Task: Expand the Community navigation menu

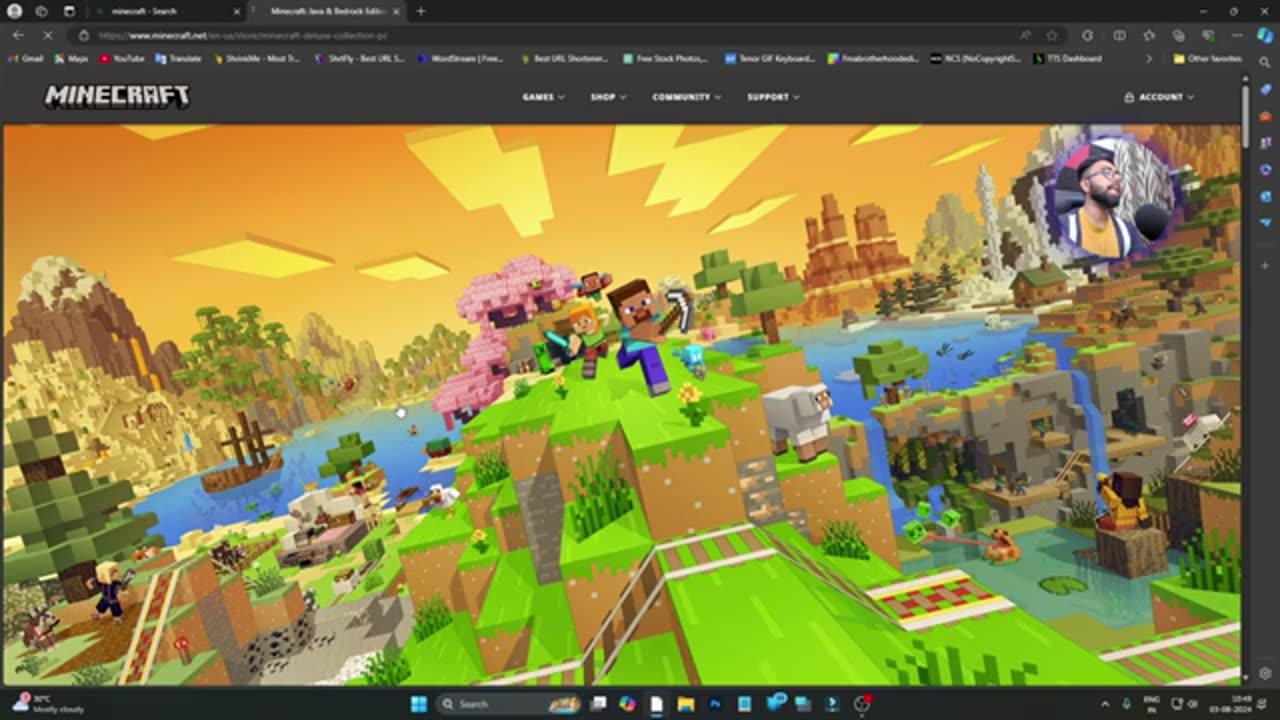Action: tap(686, 97)
